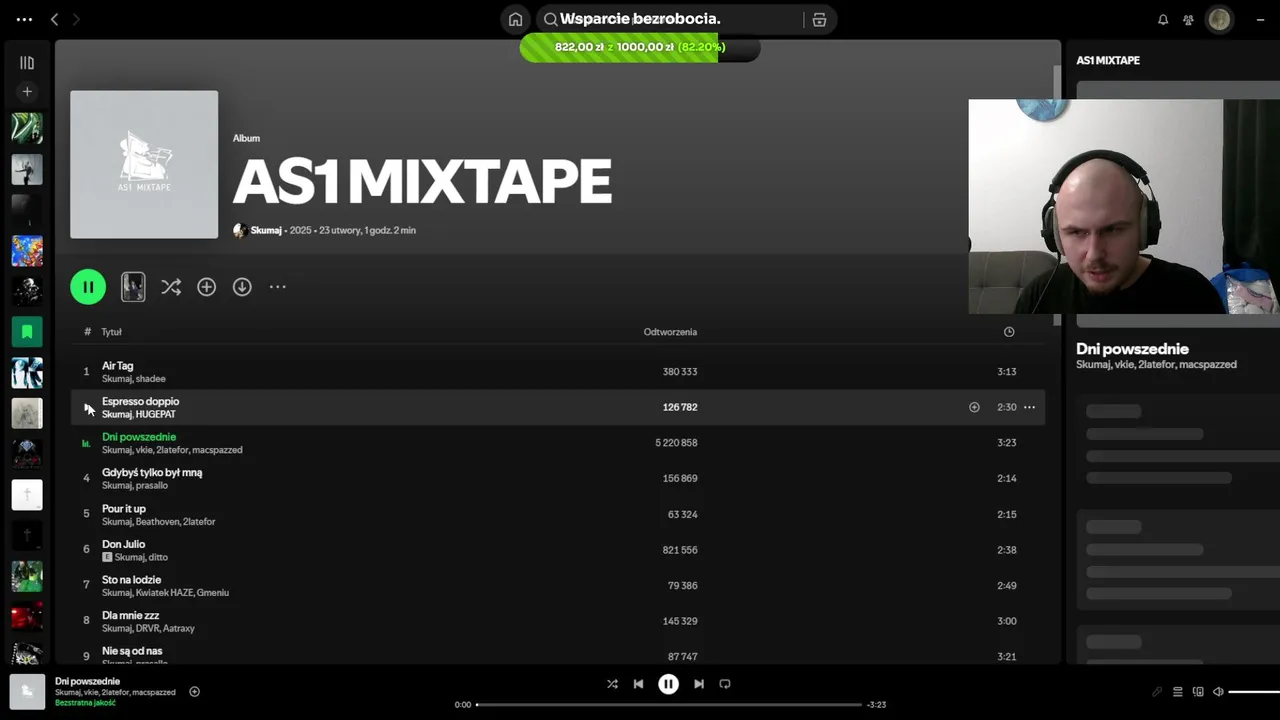
Task: Click the duration clock column header
Action: click(x=1009, y=332)
